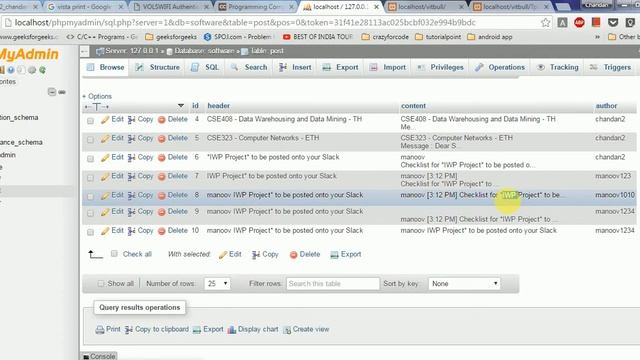The height and width of the screenshot is (360, 640).
Task: Switch to the Programming Con browser tab
Action: point(255,7)
